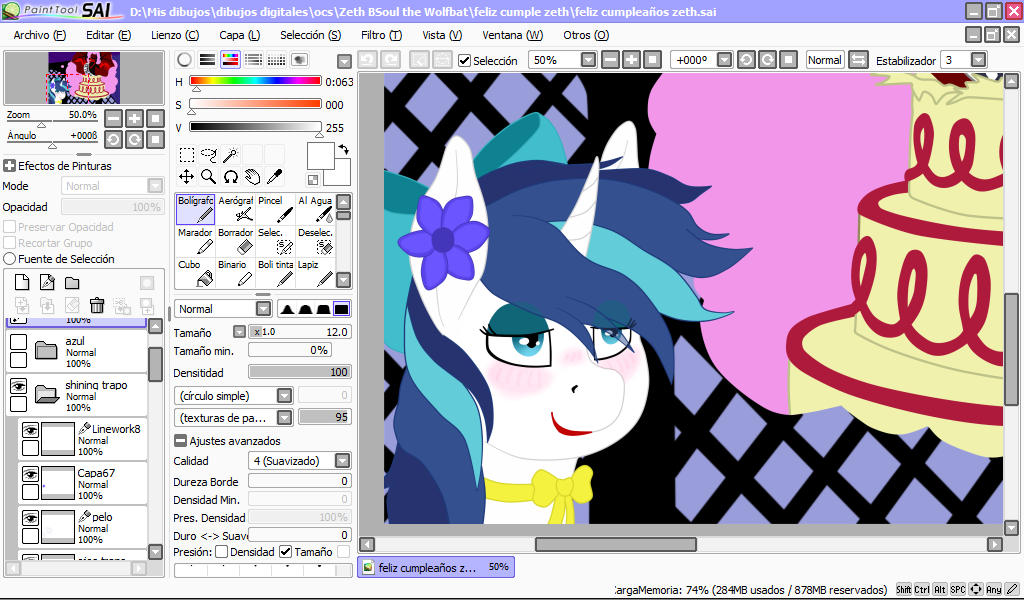Image resolution: width=1024 pixels, height=600 pixels.
Task: Enable Densidad pressure checkbox
Action: (x=221, y=552)
